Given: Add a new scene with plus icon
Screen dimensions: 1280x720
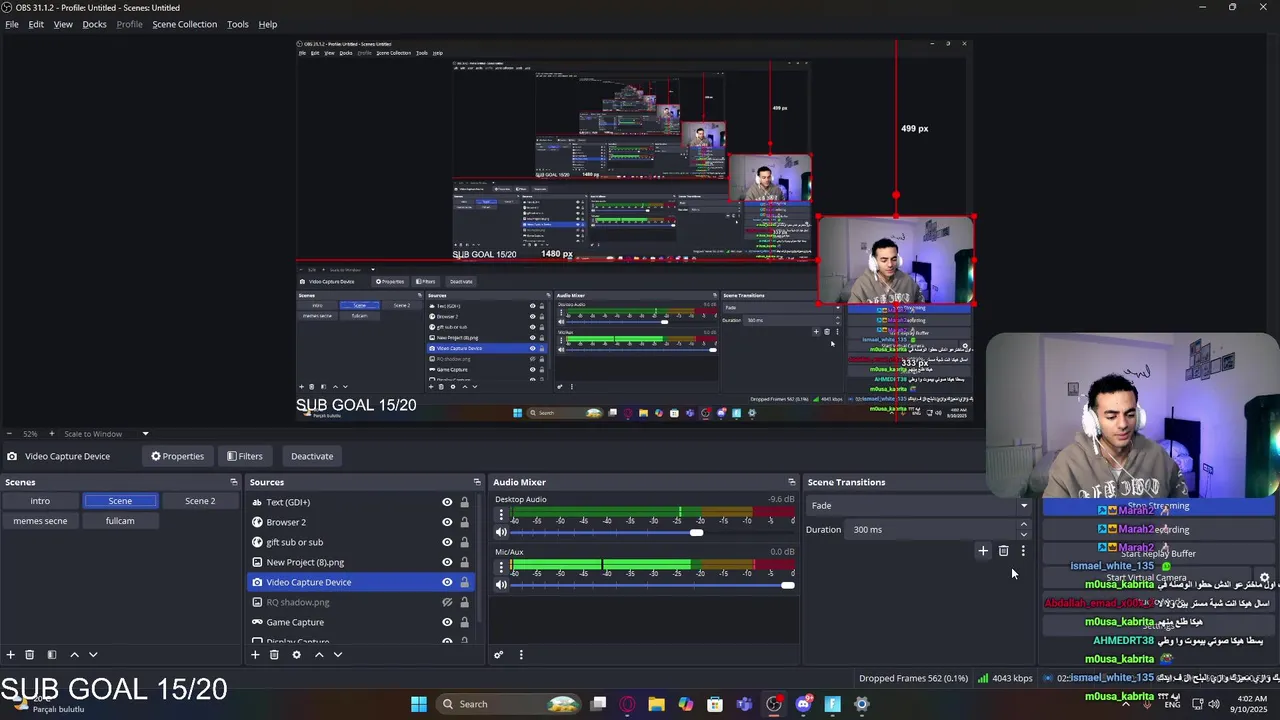Looking at the screenshot, I should pyautogui.click(x=10, y=655).
